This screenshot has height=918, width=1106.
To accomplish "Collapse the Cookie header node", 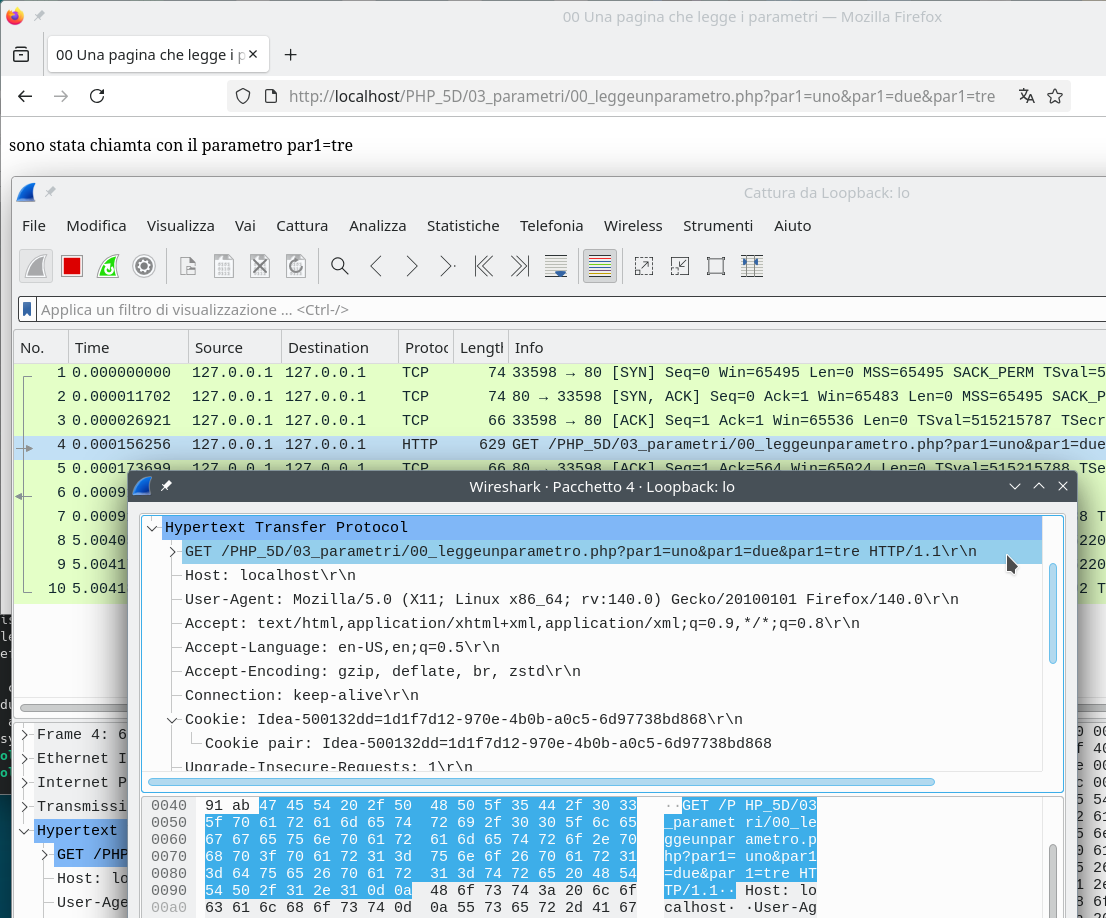I will point(172,720).
